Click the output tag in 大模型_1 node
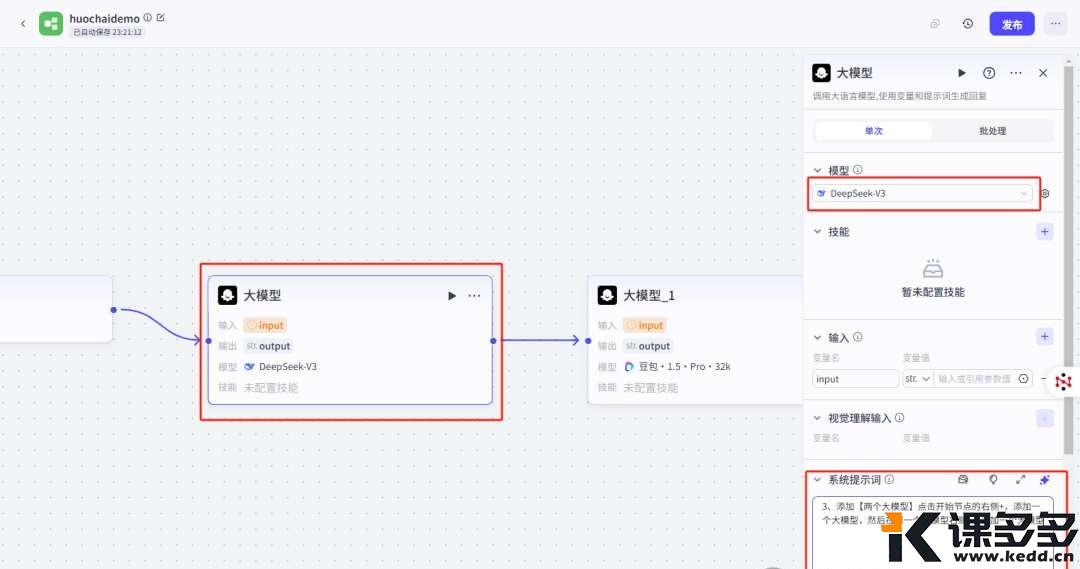Screen dimensions: 1080x569 [647, 346]
